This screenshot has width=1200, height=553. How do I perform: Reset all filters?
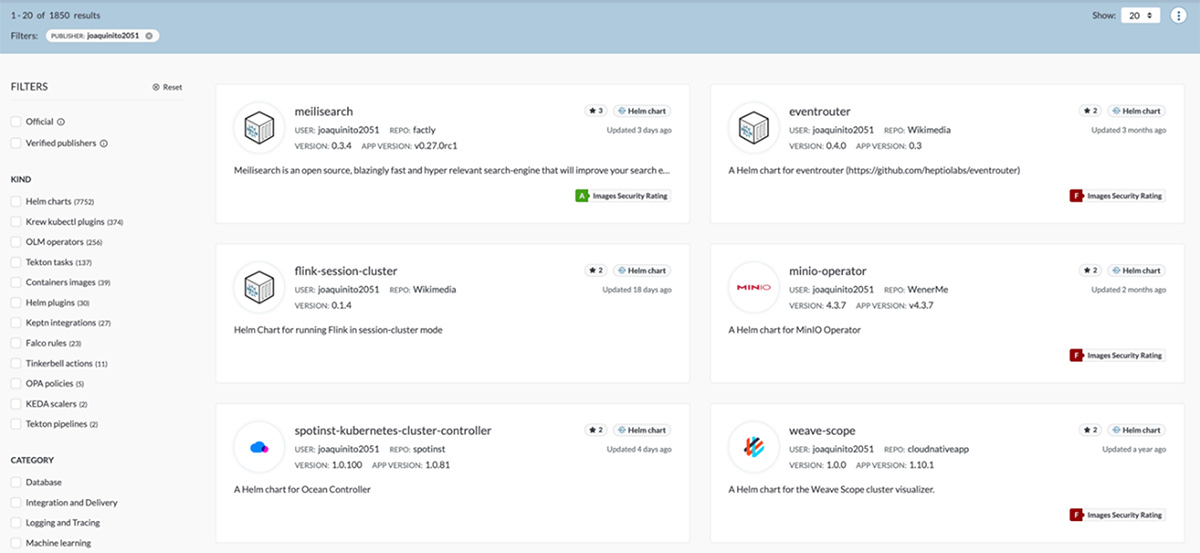(x=167, y=87)
